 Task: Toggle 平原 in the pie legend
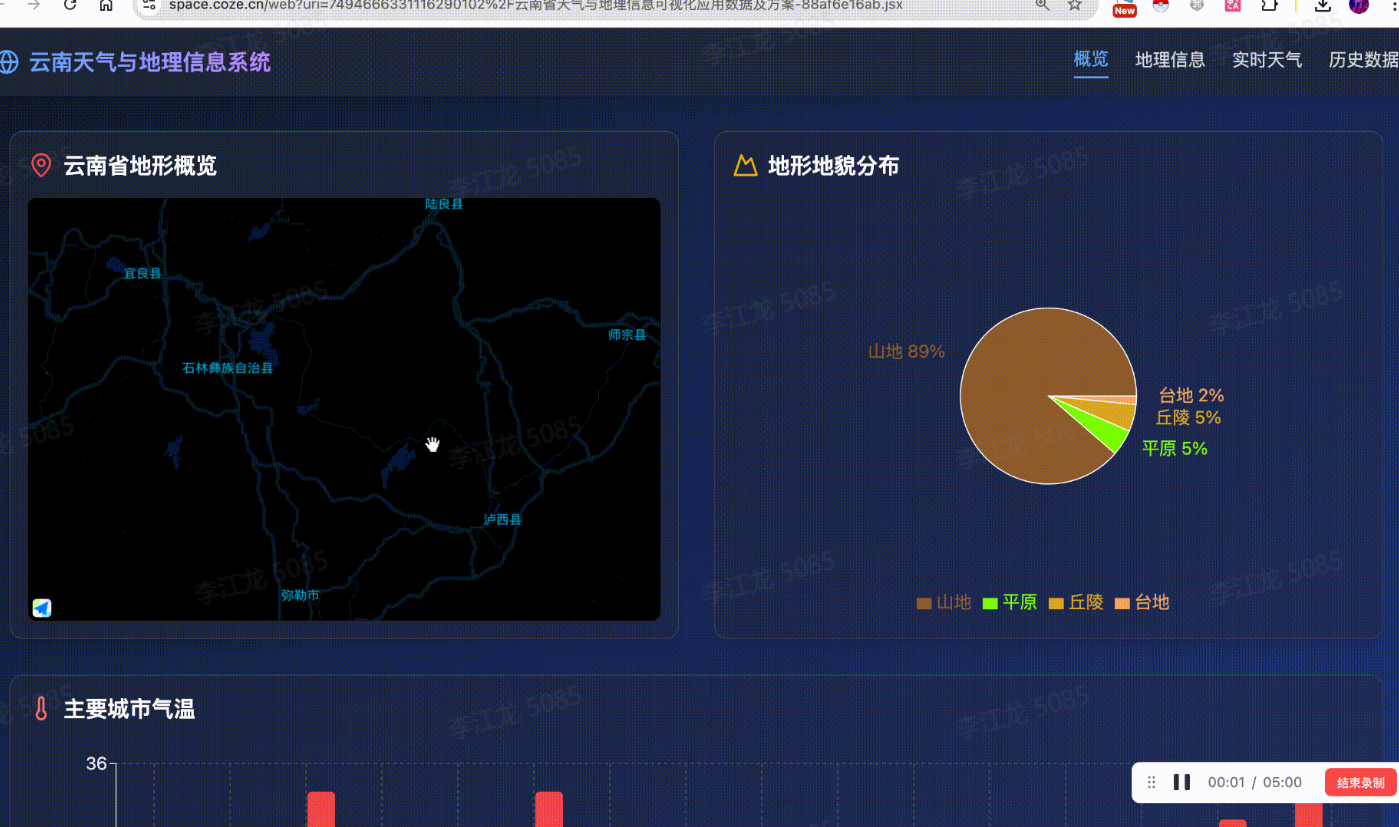(1010, 602)
